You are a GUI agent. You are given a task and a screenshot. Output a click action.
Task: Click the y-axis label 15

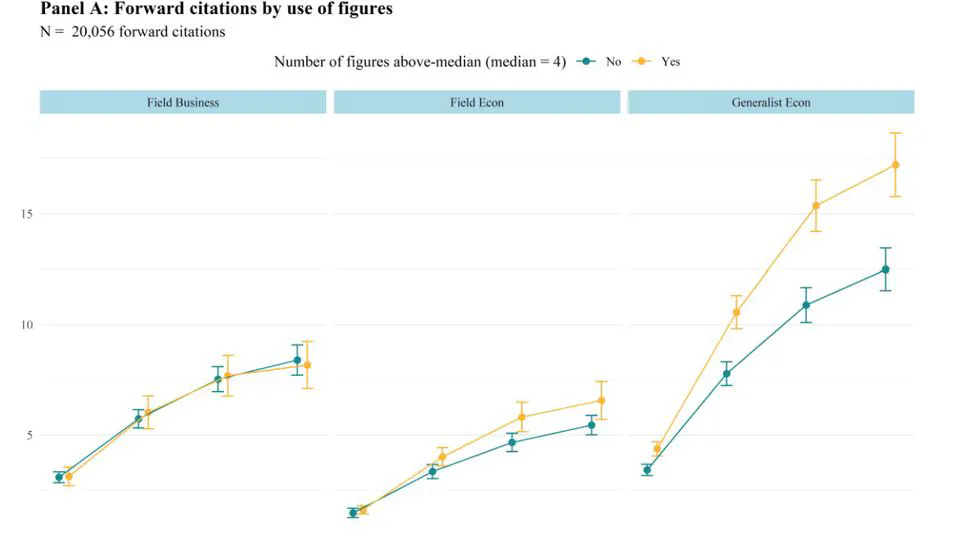[x=27, y=214]
